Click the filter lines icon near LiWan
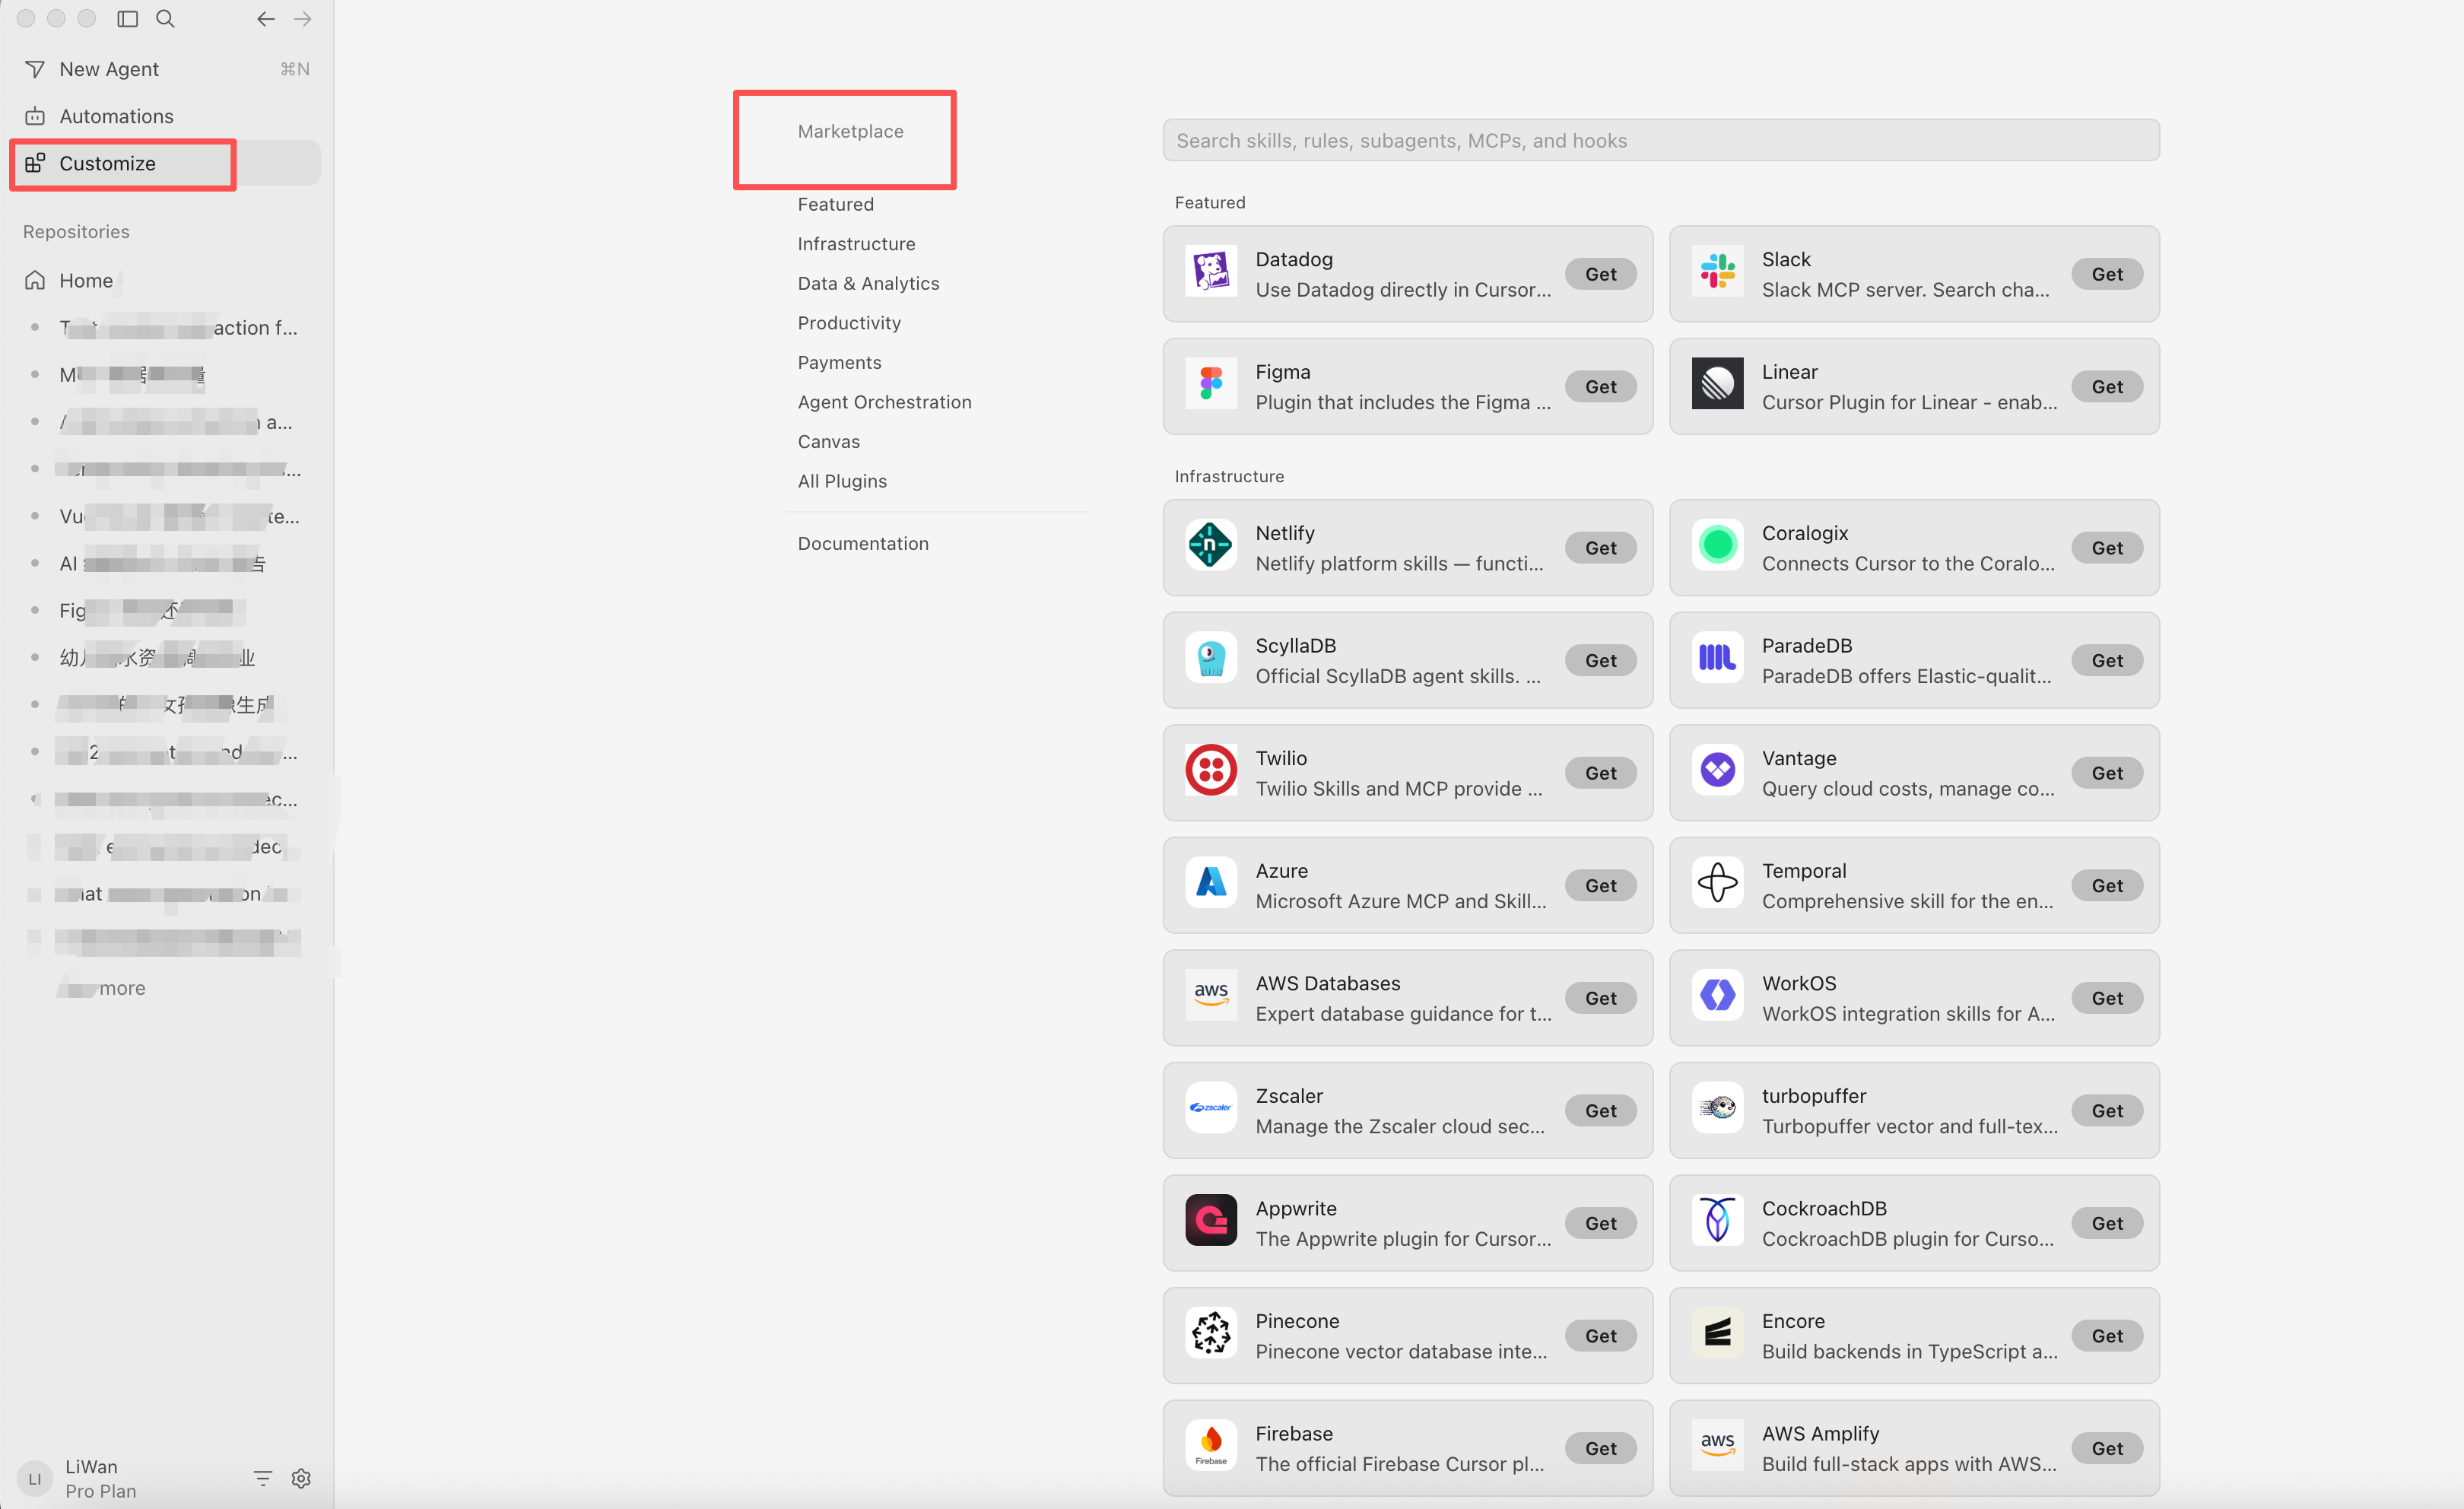Image resolution: width=2464 pixels, height=1509 pixels. 263,1478
